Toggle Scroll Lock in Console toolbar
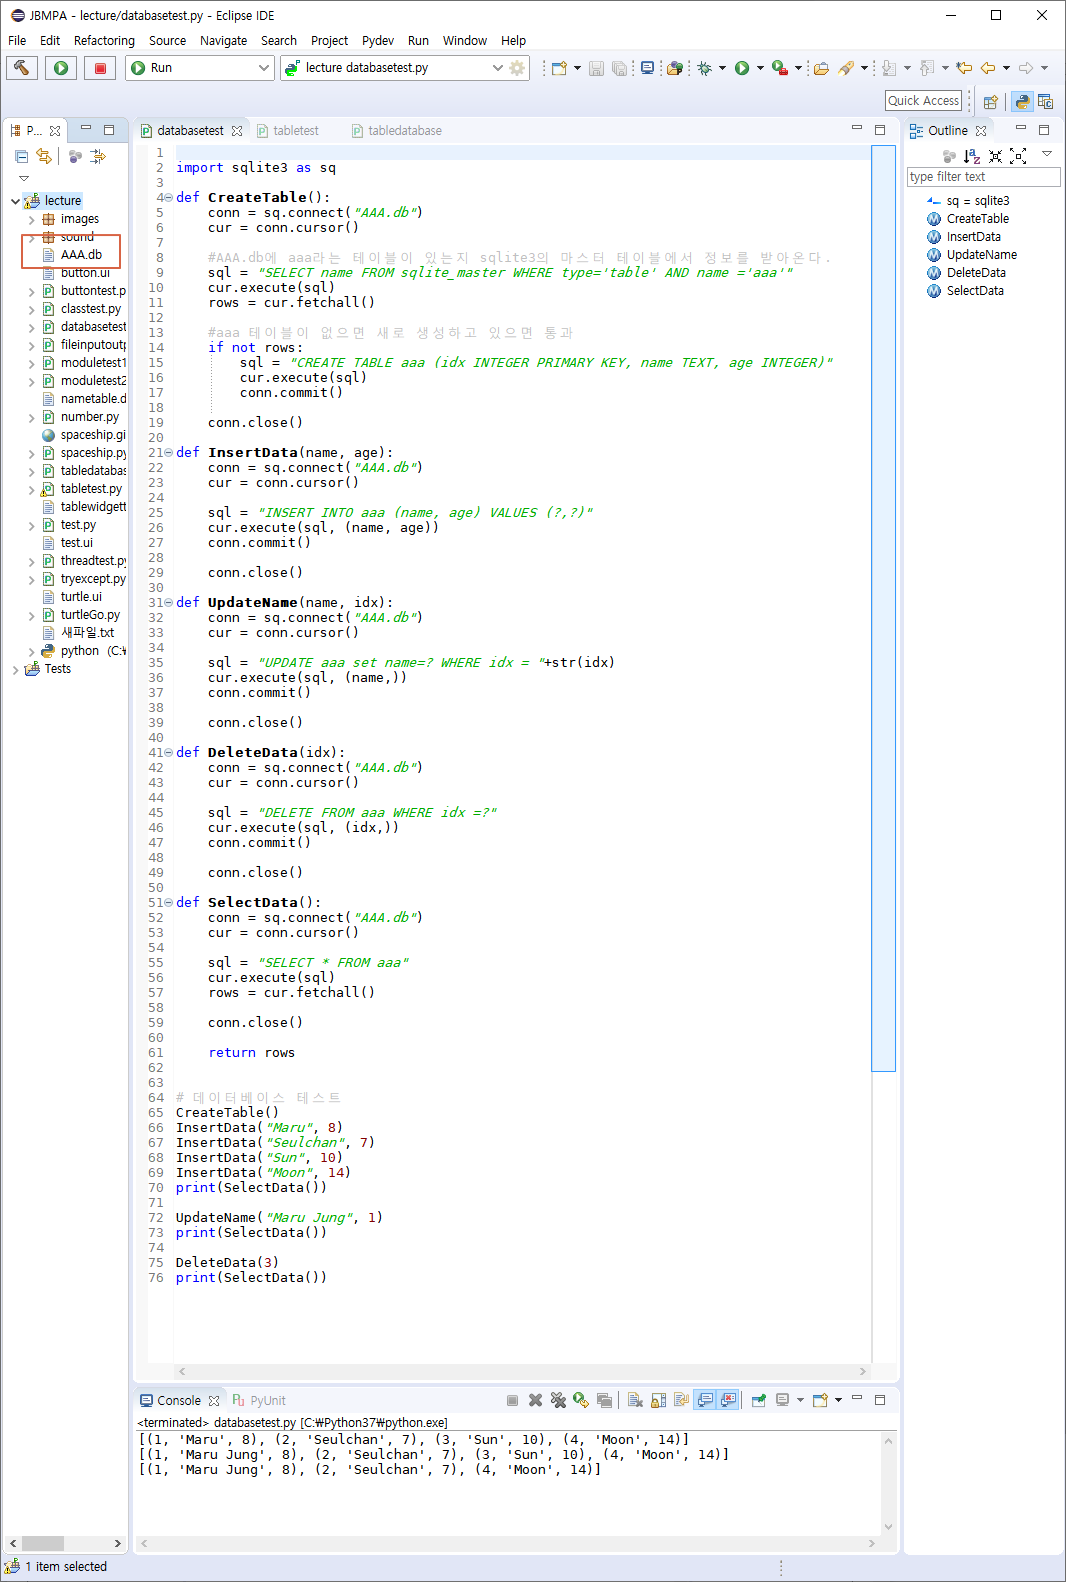Screen dimensions: 1066x1582 pos(658,1400)
